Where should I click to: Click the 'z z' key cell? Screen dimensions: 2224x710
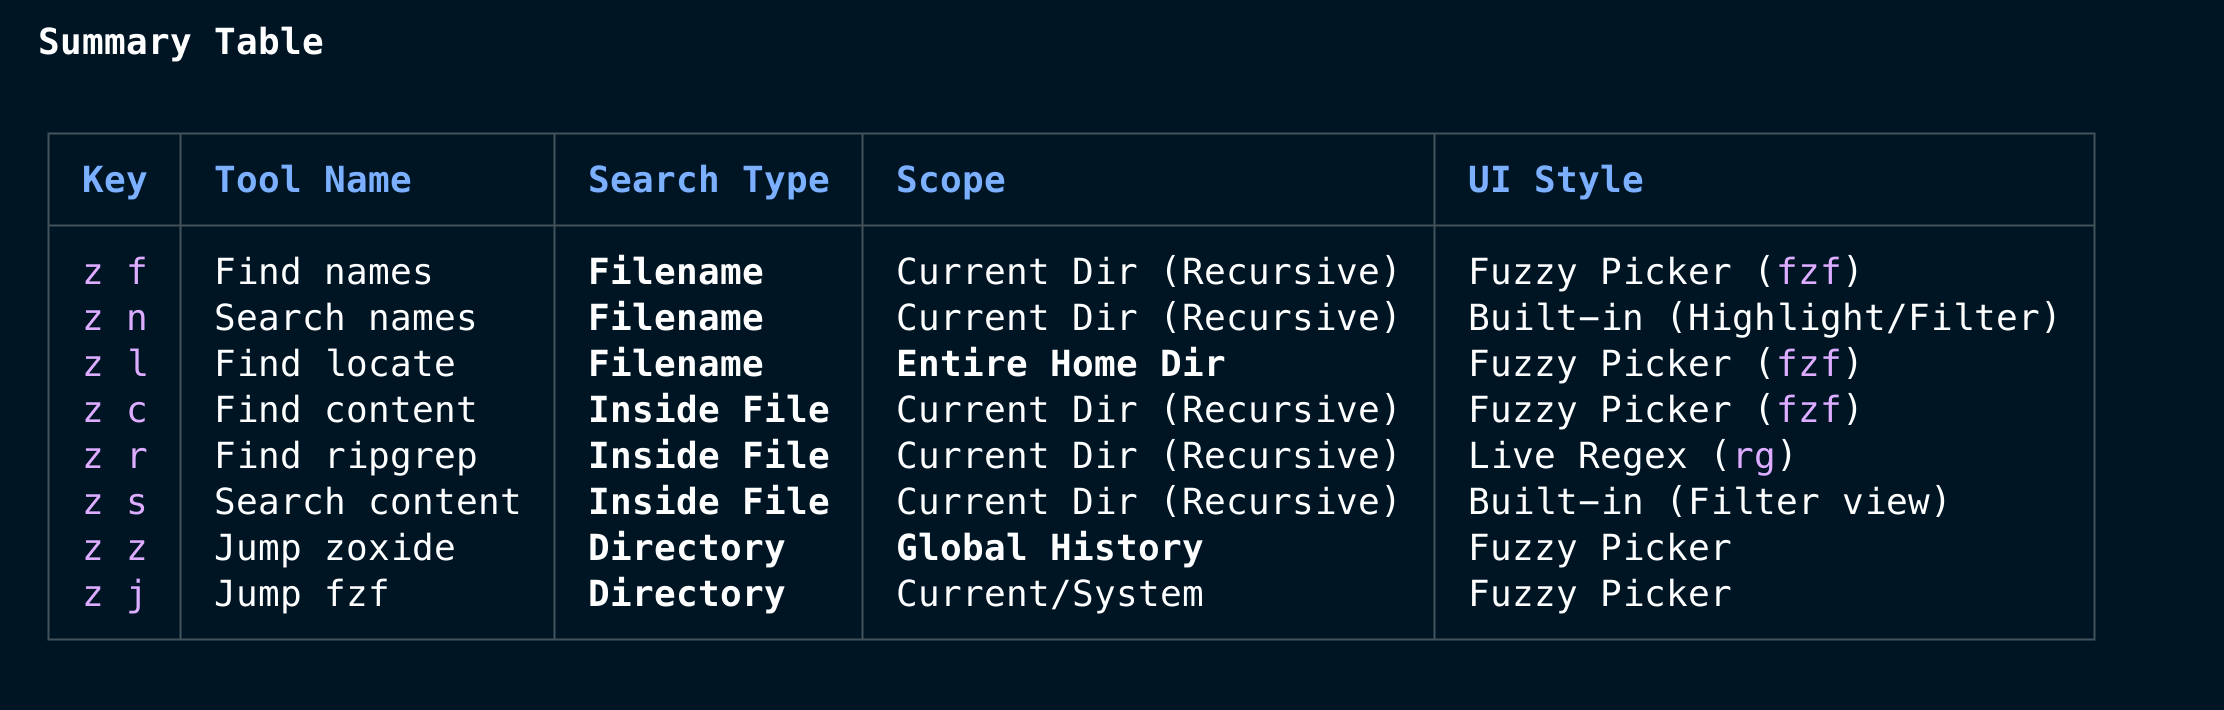click(x=115, y=548)
